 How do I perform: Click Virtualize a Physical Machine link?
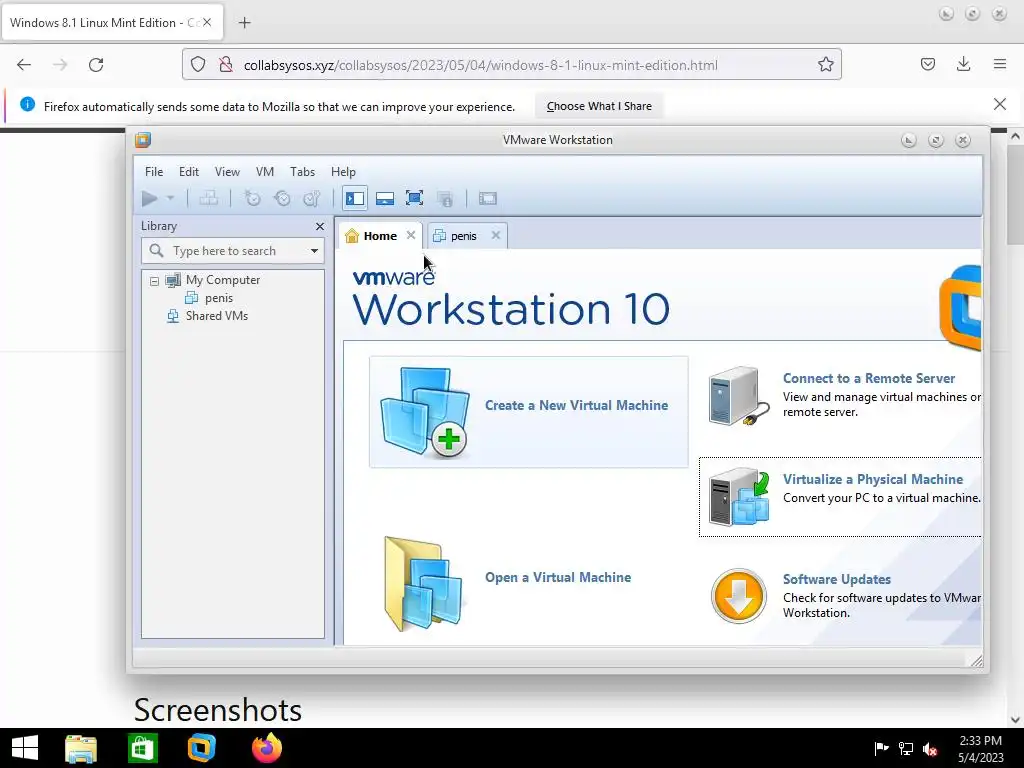coord(872,480)
